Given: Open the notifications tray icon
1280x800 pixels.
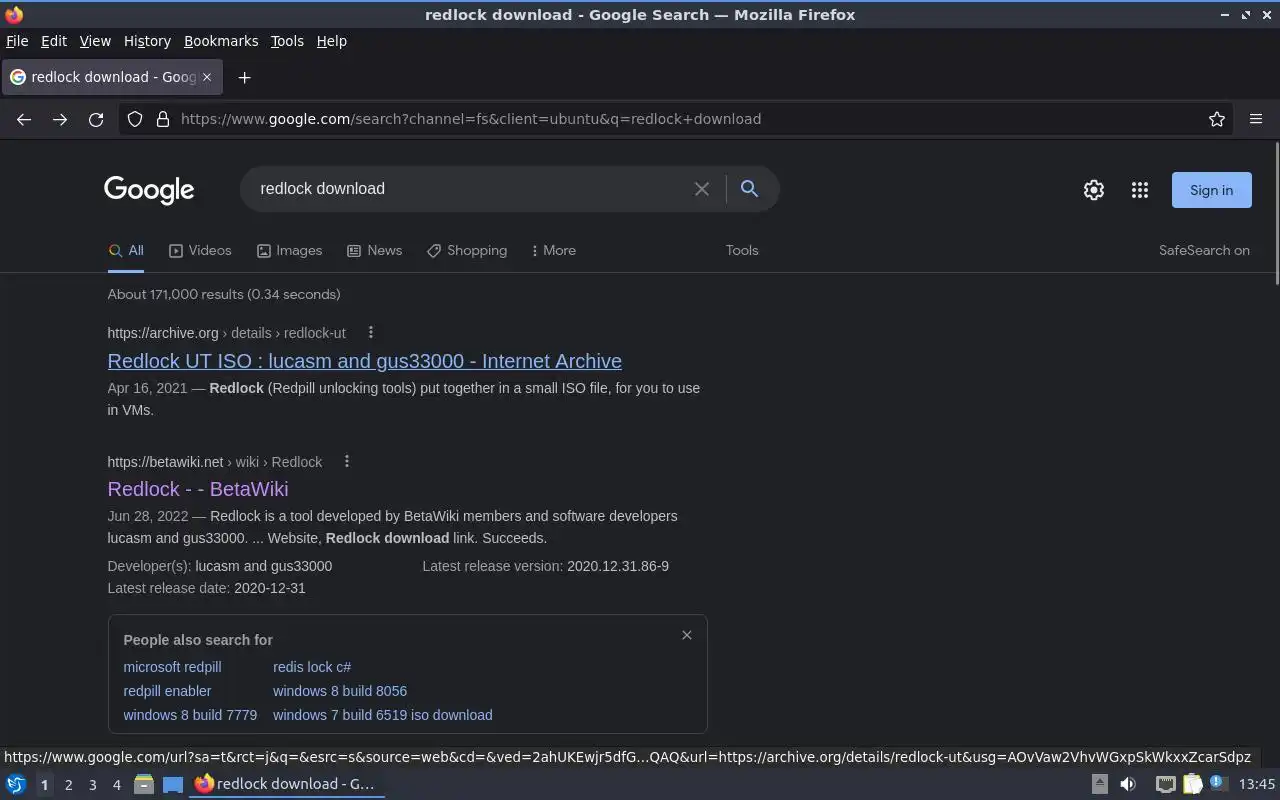Looking at the screenshot, I should coord(1218,783).
